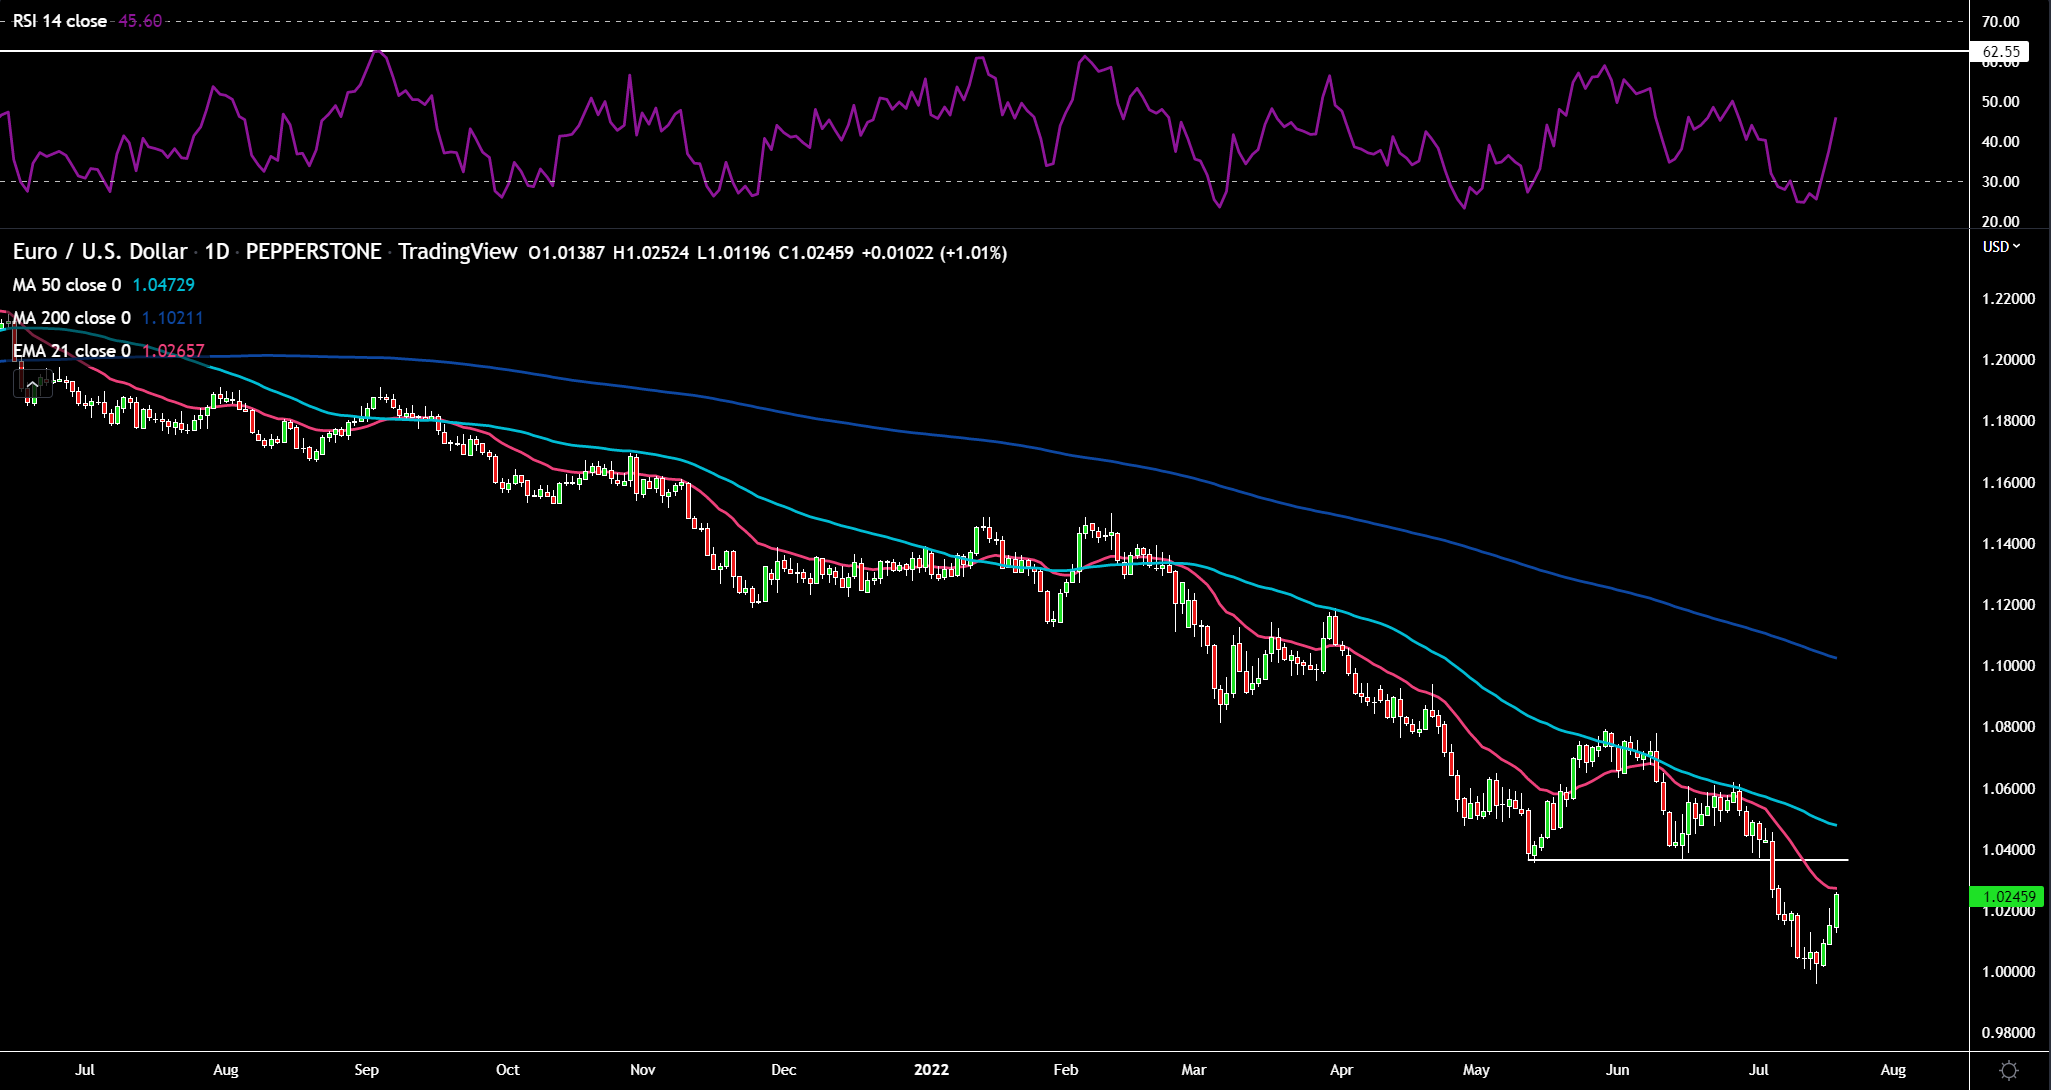
Task: Click the 2022 label on time axis
Action: tap(931, 1070)
